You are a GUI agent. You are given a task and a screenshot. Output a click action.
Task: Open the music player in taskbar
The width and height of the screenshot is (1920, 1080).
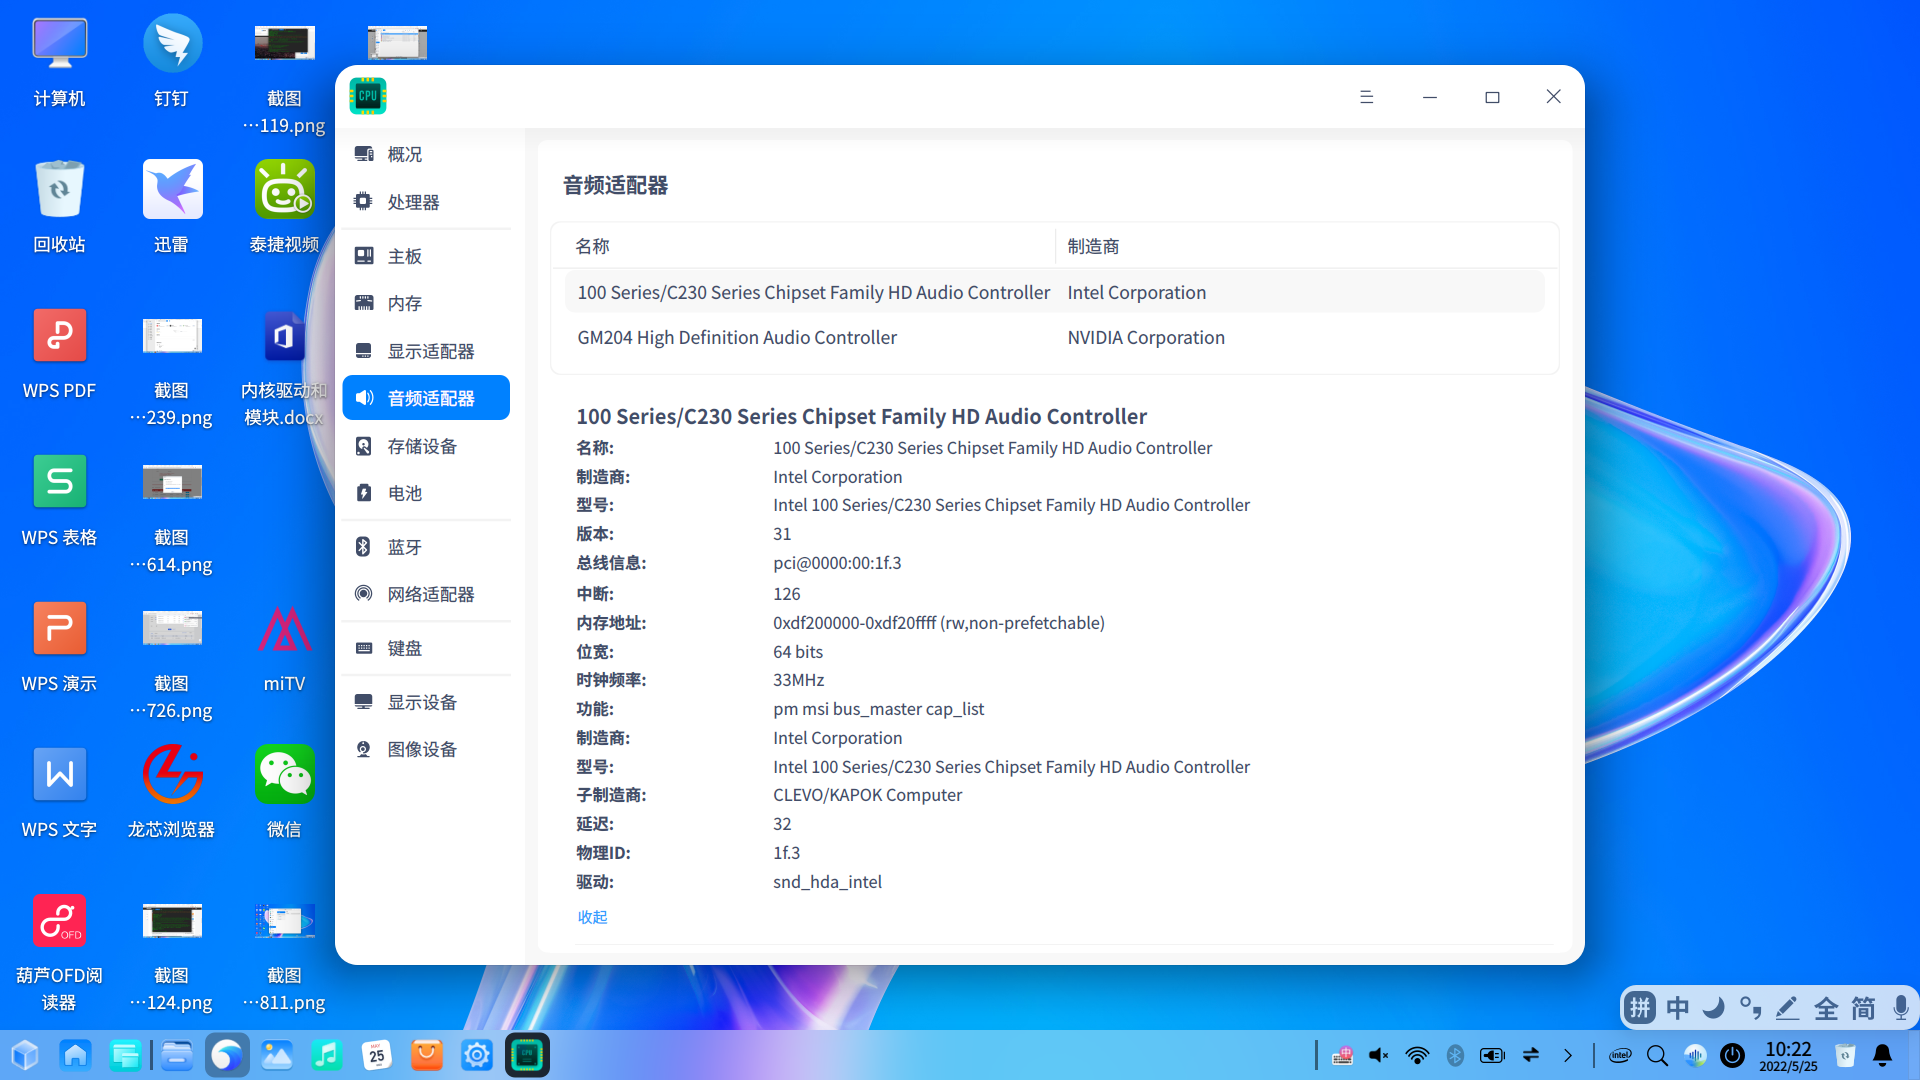pyautogui.click(x=326, y=1055)
